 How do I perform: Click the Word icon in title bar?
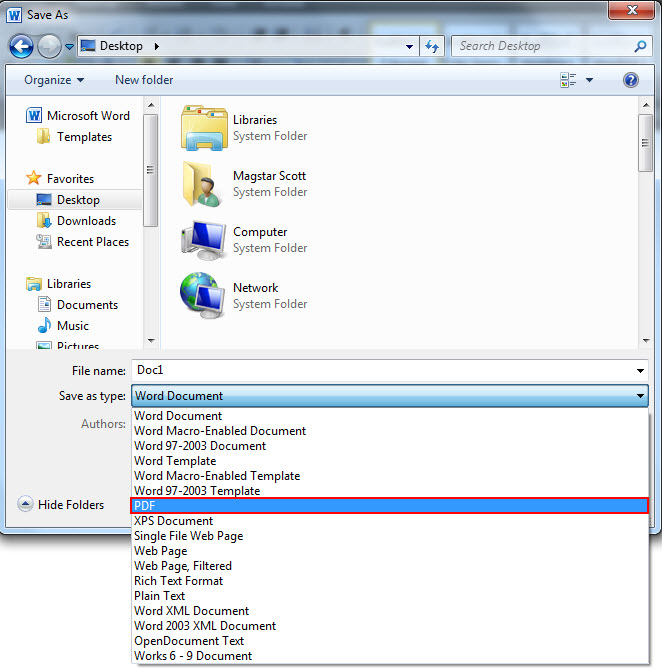14,15
